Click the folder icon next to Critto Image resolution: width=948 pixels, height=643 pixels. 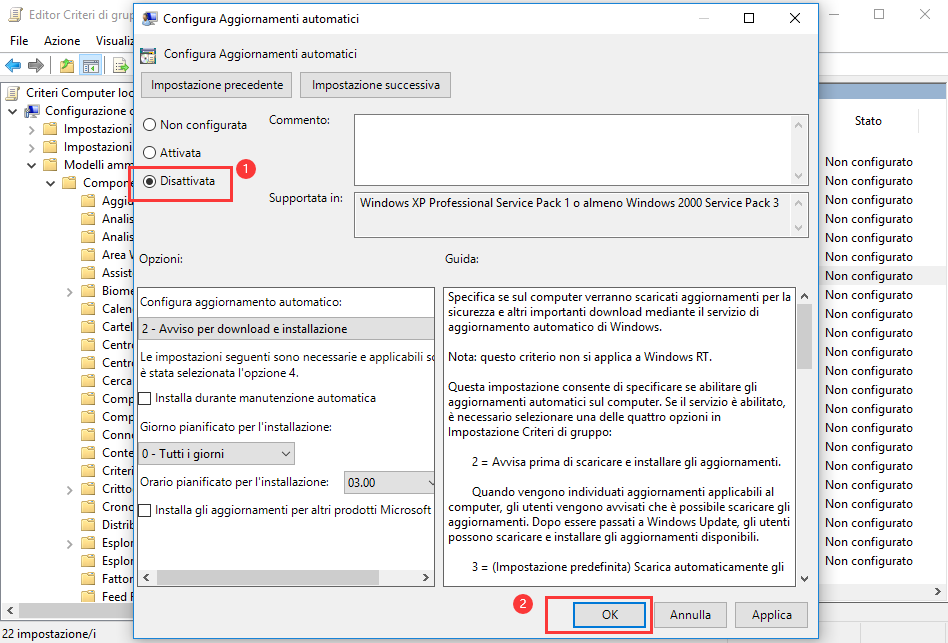88,488
